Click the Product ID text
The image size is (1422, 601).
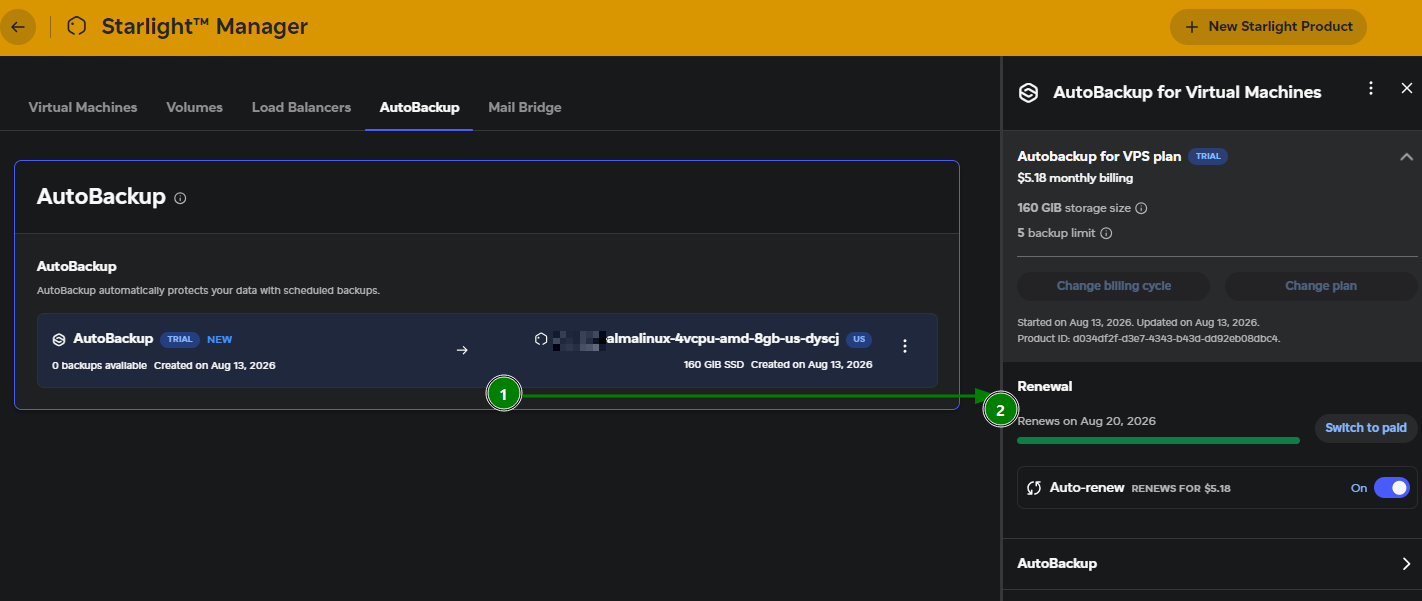click(1149, 338)
